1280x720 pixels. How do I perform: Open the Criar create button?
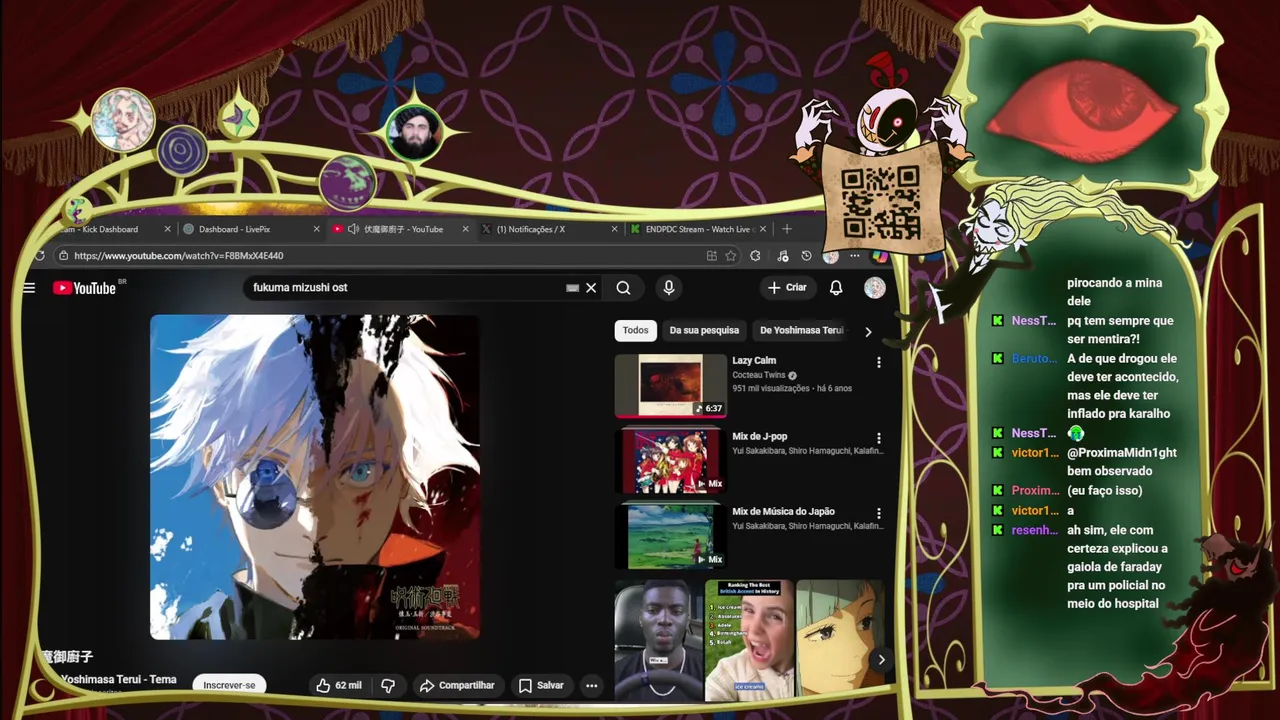click(787, 287)
